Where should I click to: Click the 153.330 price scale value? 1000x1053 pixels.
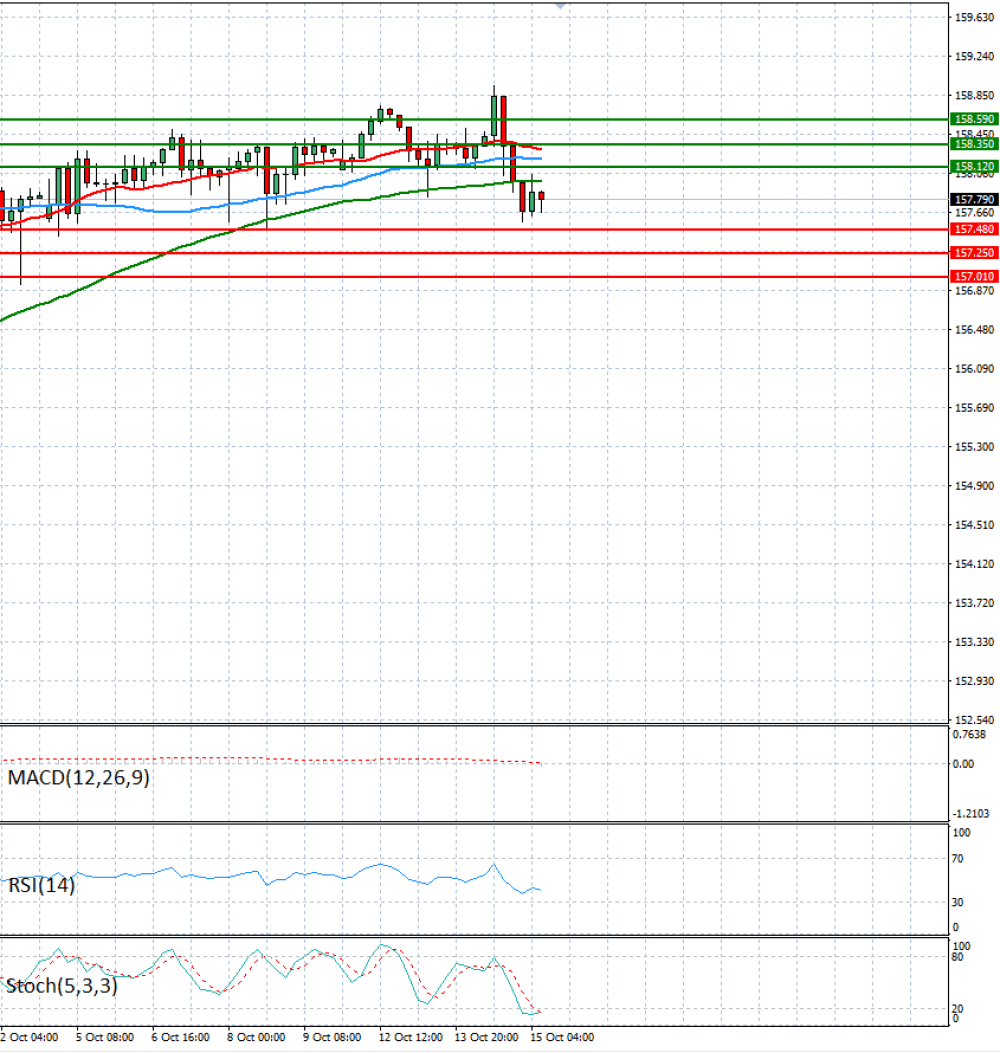click(974, 642)
